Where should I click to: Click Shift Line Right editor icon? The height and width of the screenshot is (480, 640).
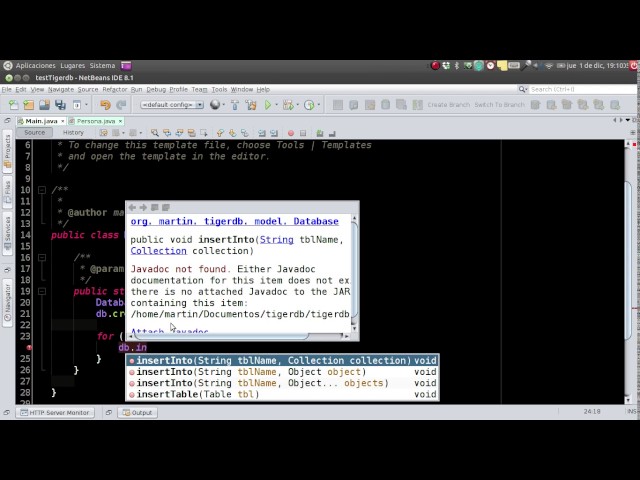coord(274,133)
